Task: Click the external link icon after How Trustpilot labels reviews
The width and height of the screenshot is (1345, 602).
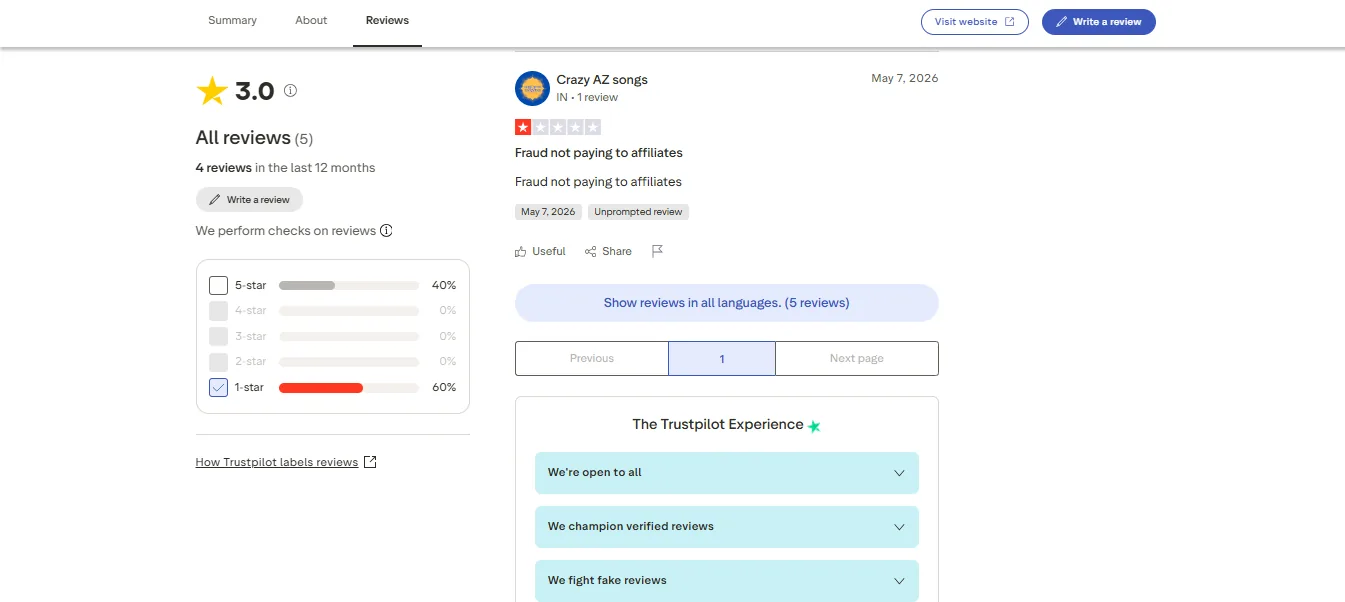Action: pyautogui.click(x=370, y=462)
